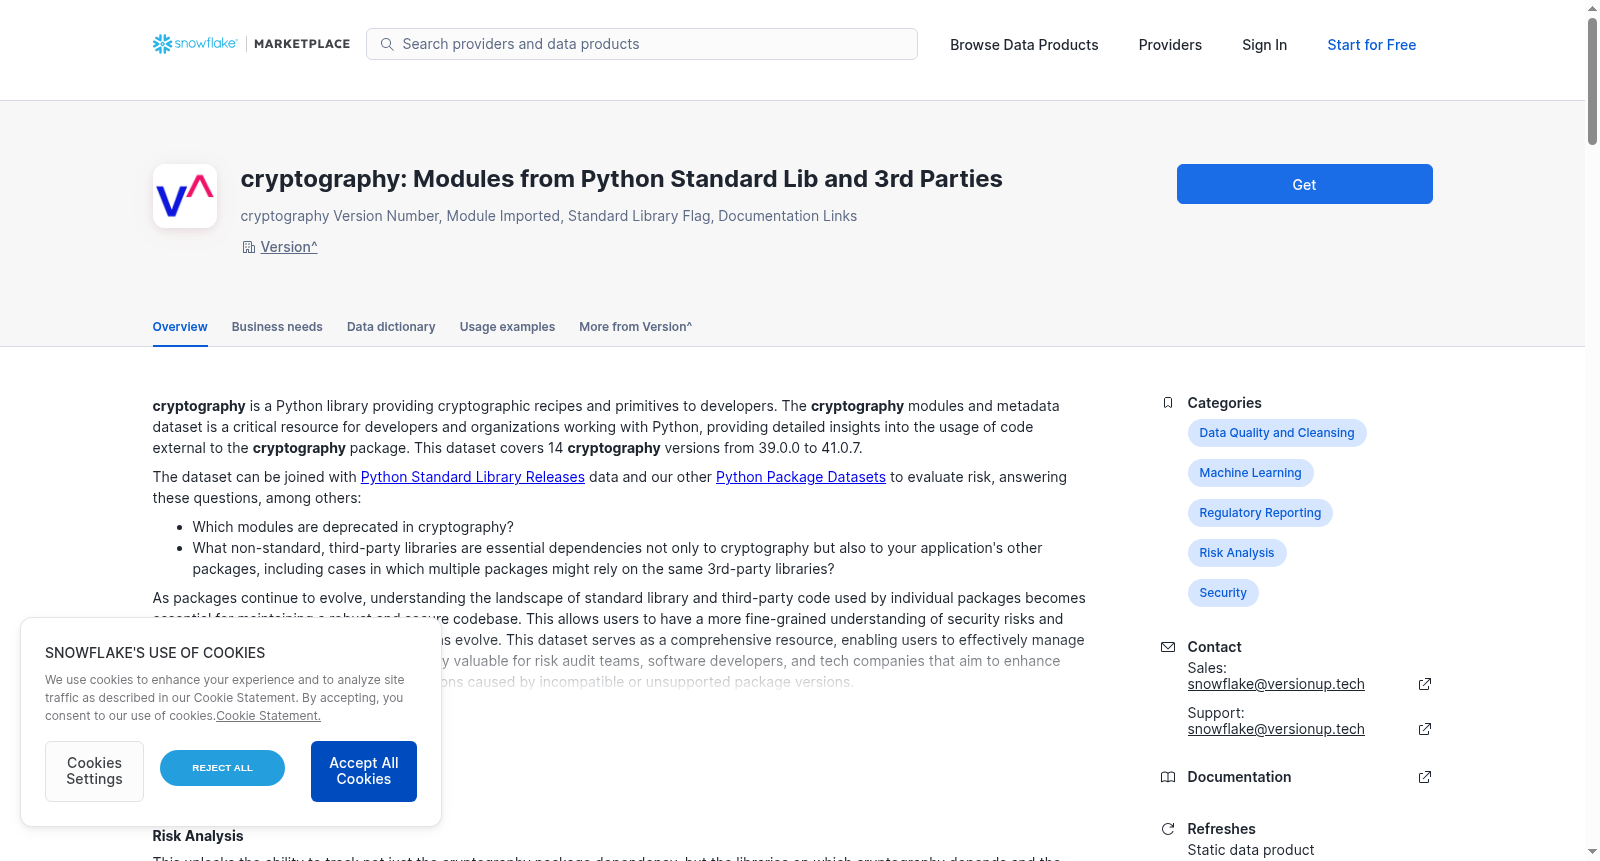Click the SNOWFLAKE'S USE OF COOKIES heading
Screen dimensions: 1600x861
[155, 653]
